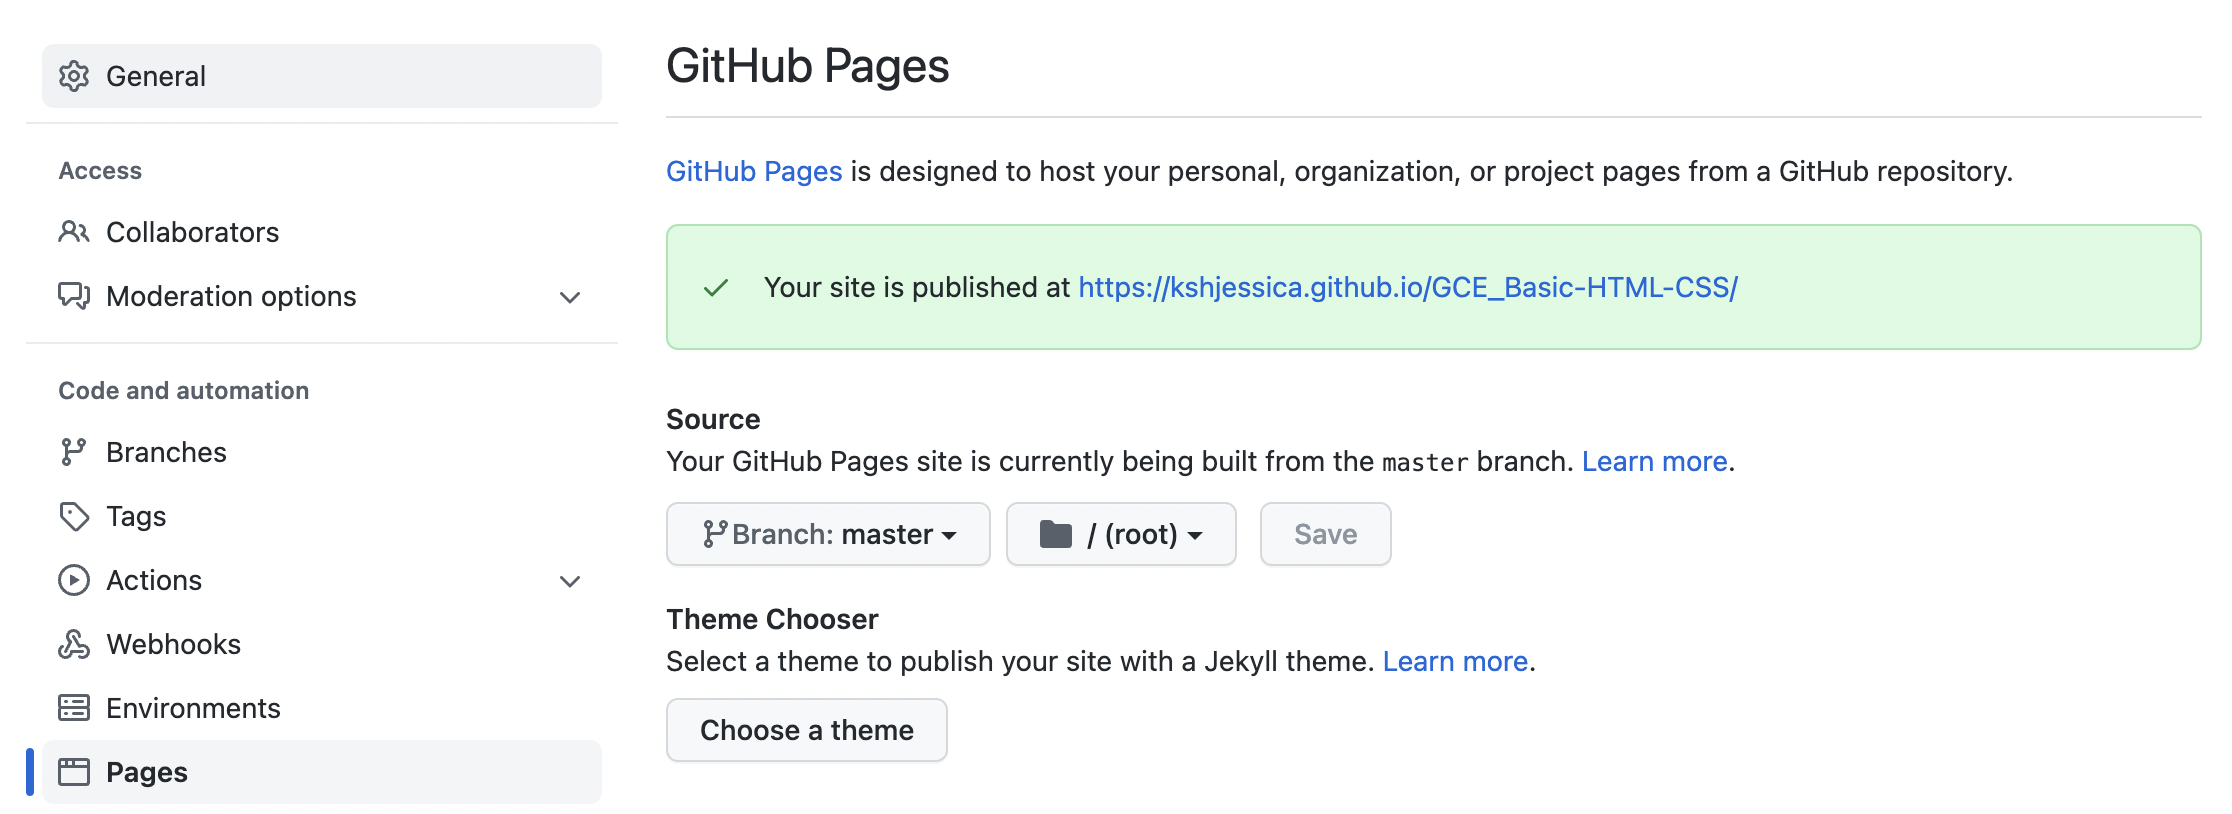Open the / (root) folder dropdown
2232x814 pixels.
1120,534
